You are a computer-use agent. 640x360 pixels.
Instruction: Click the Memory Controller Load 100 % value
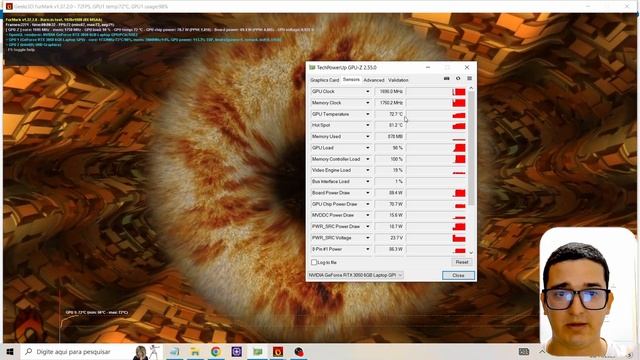[x=390, y=159]
